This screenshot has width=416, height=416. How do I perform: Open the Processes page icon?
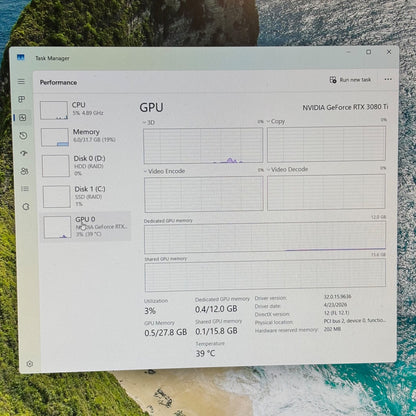point(22,99)
